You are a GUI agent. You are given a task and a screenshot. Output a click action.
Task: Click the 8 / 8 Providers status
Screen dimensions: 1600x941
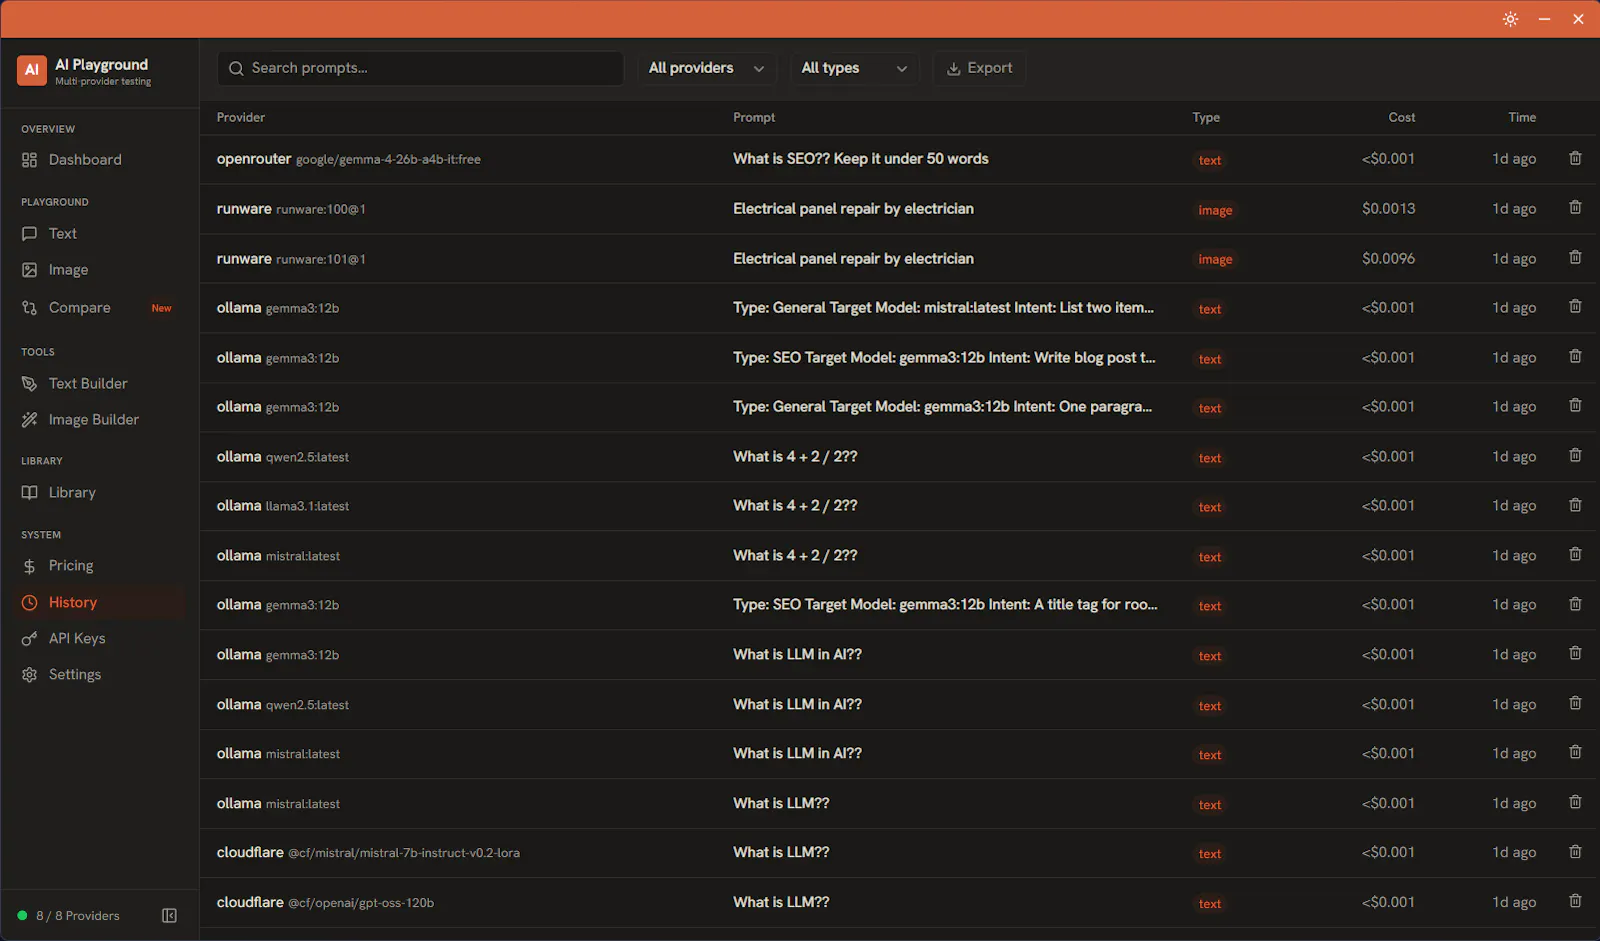(69, 916)
